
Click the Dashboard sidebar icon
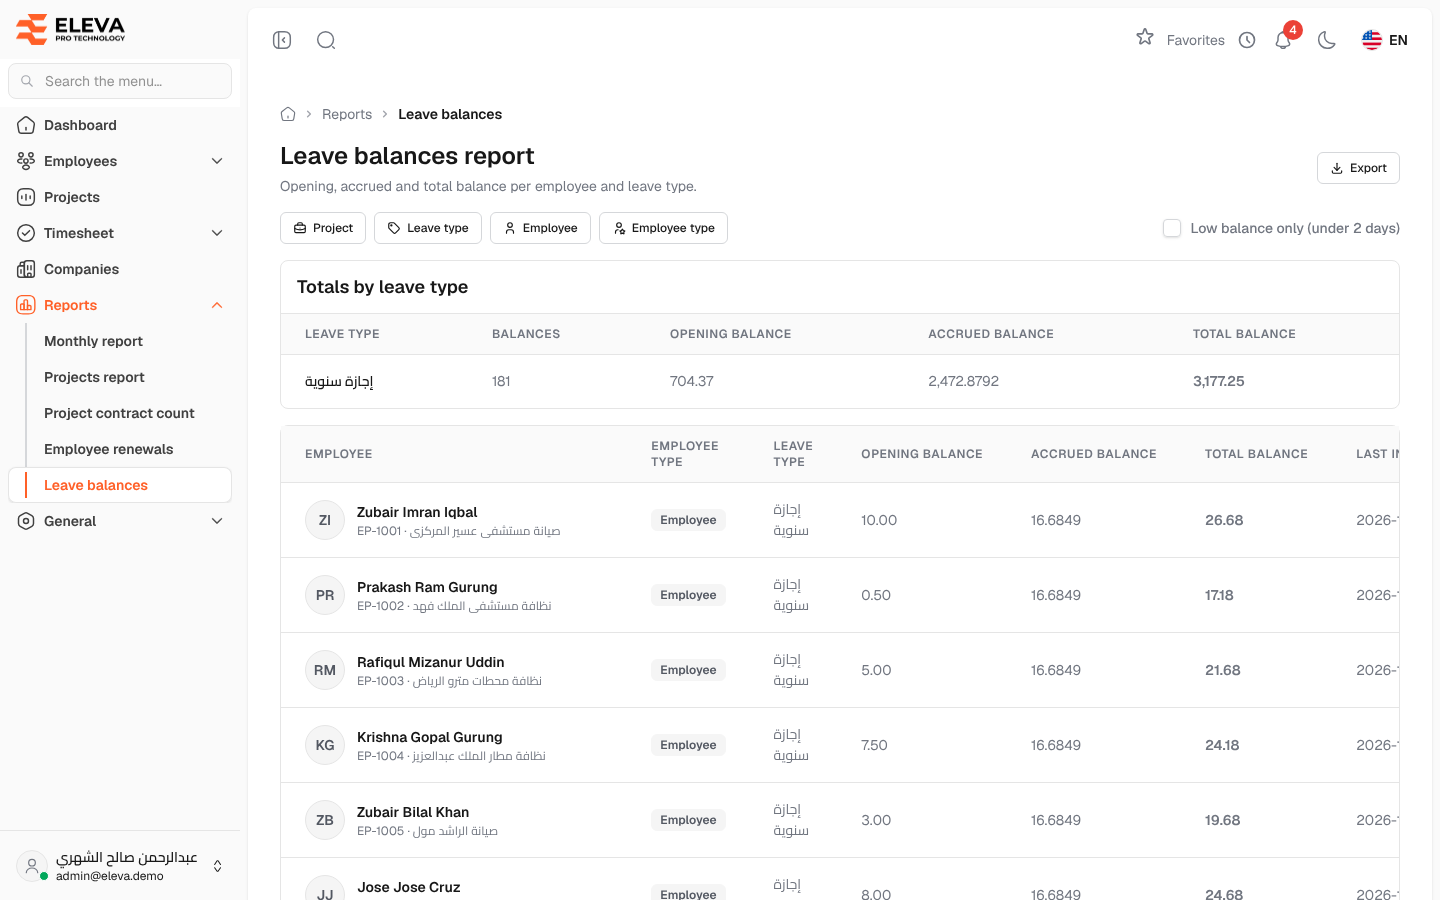26,125
